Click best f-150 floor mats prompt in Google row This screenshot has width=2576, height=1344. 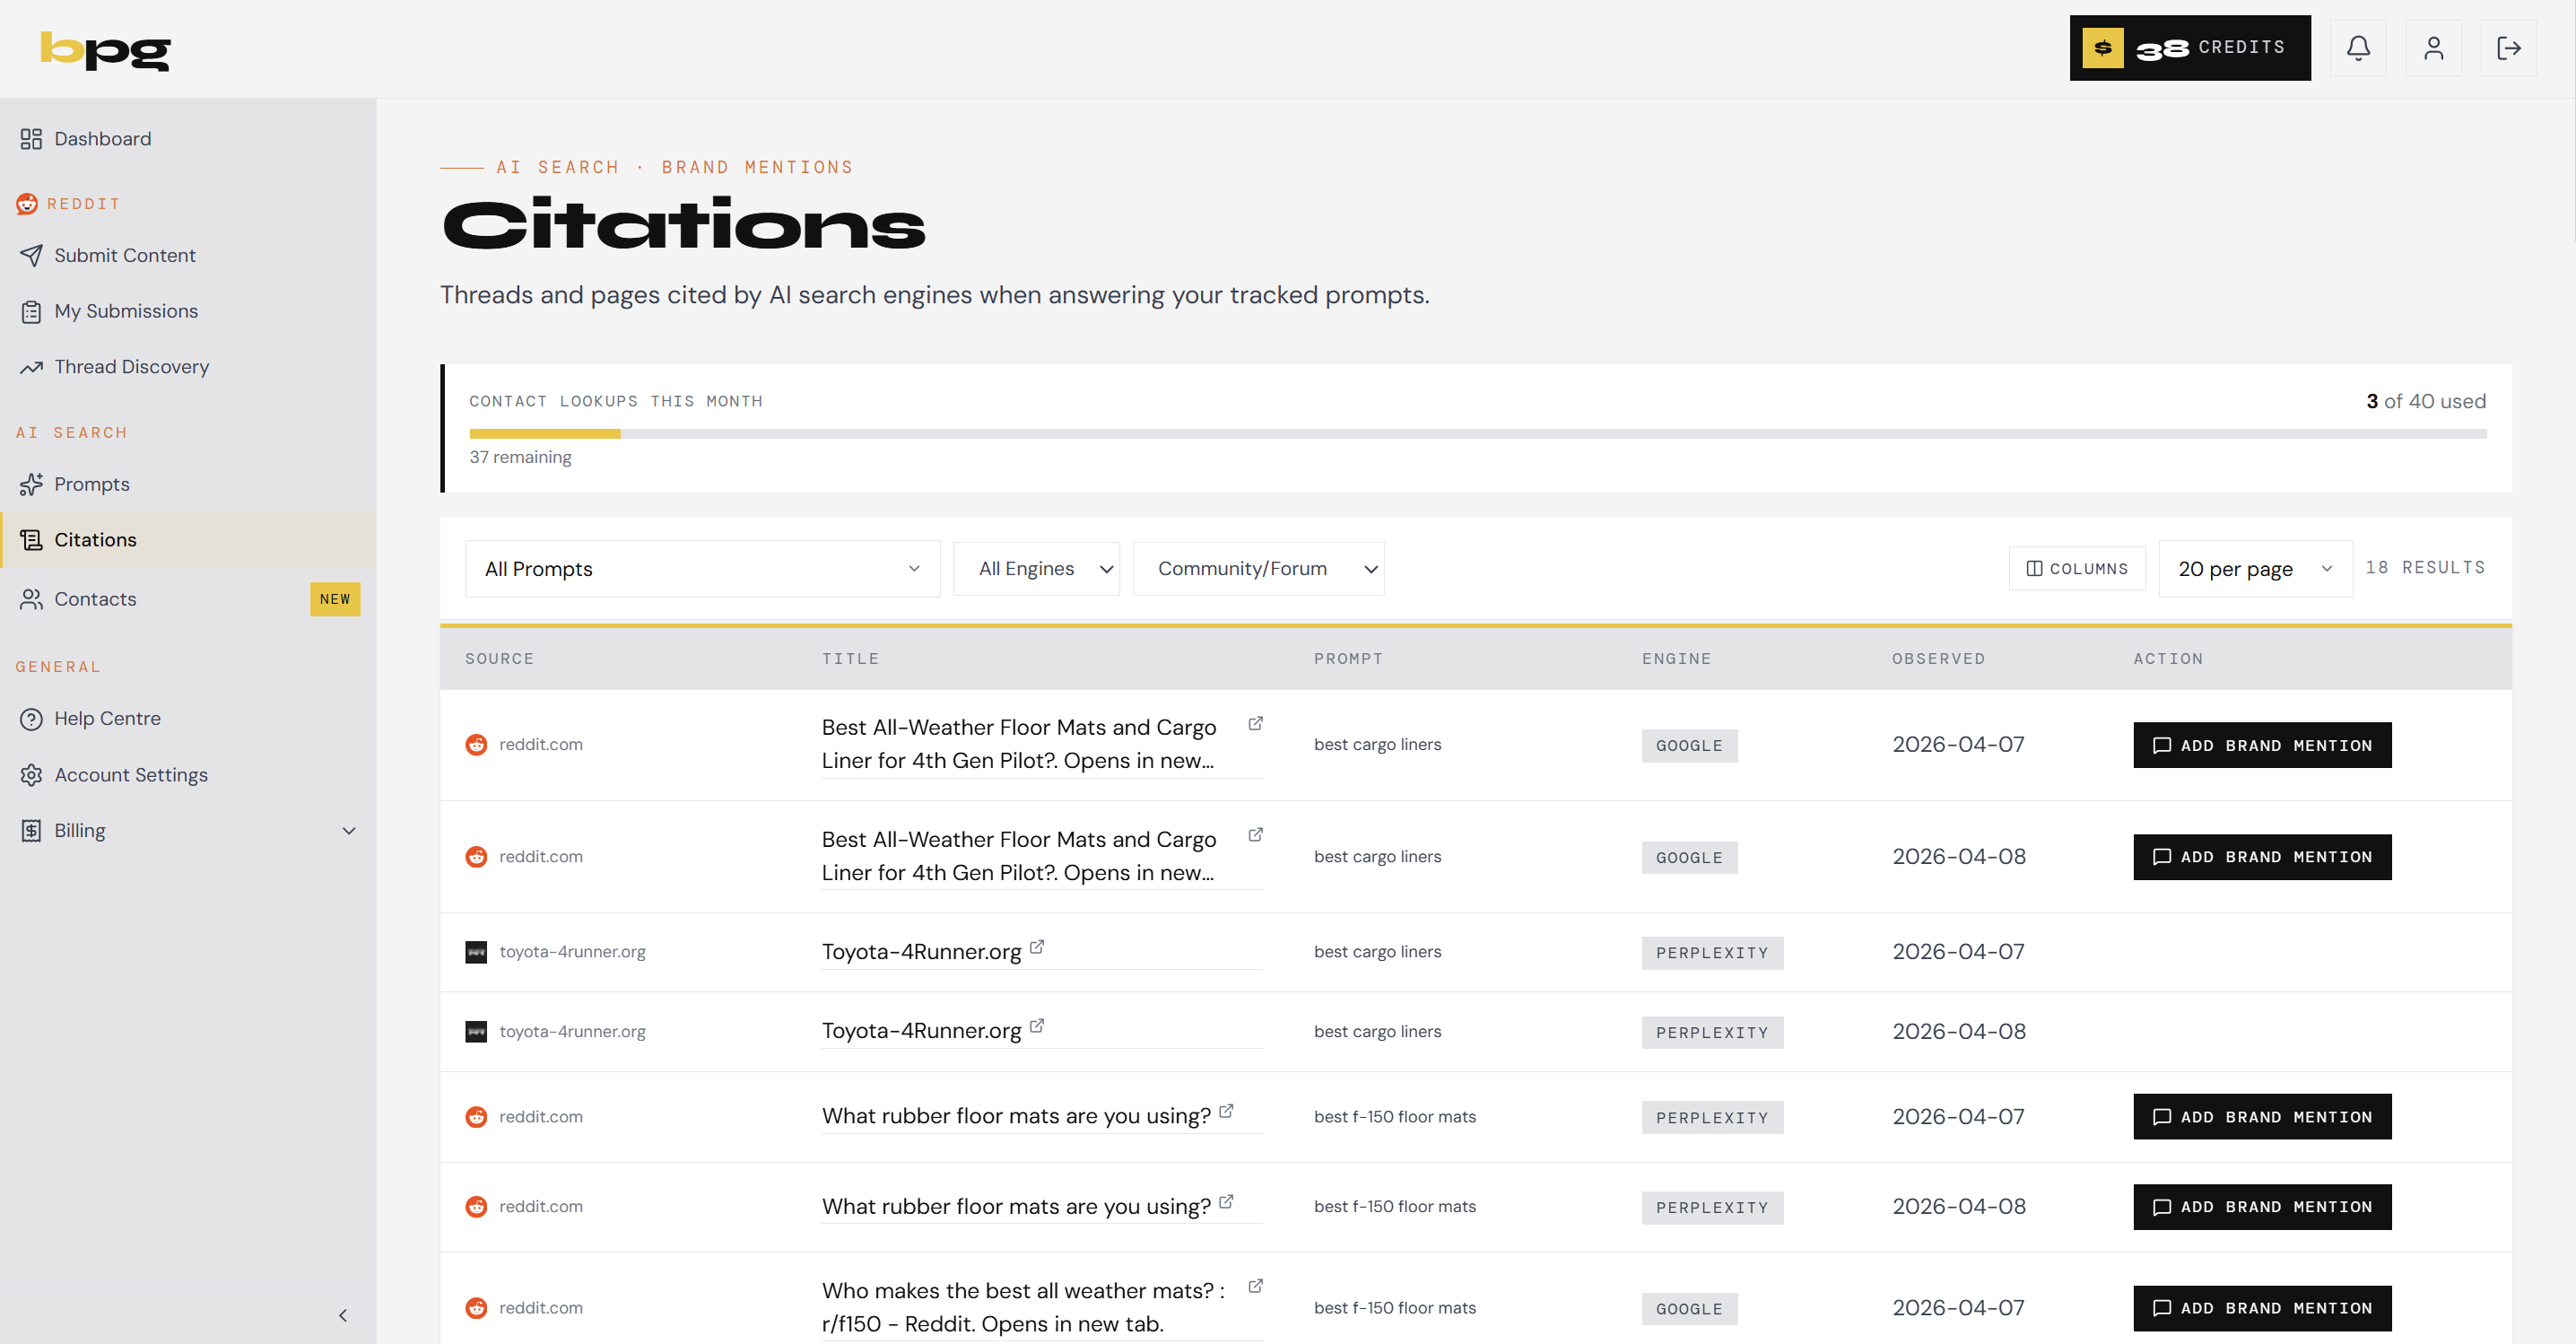coord(1394,1309)
